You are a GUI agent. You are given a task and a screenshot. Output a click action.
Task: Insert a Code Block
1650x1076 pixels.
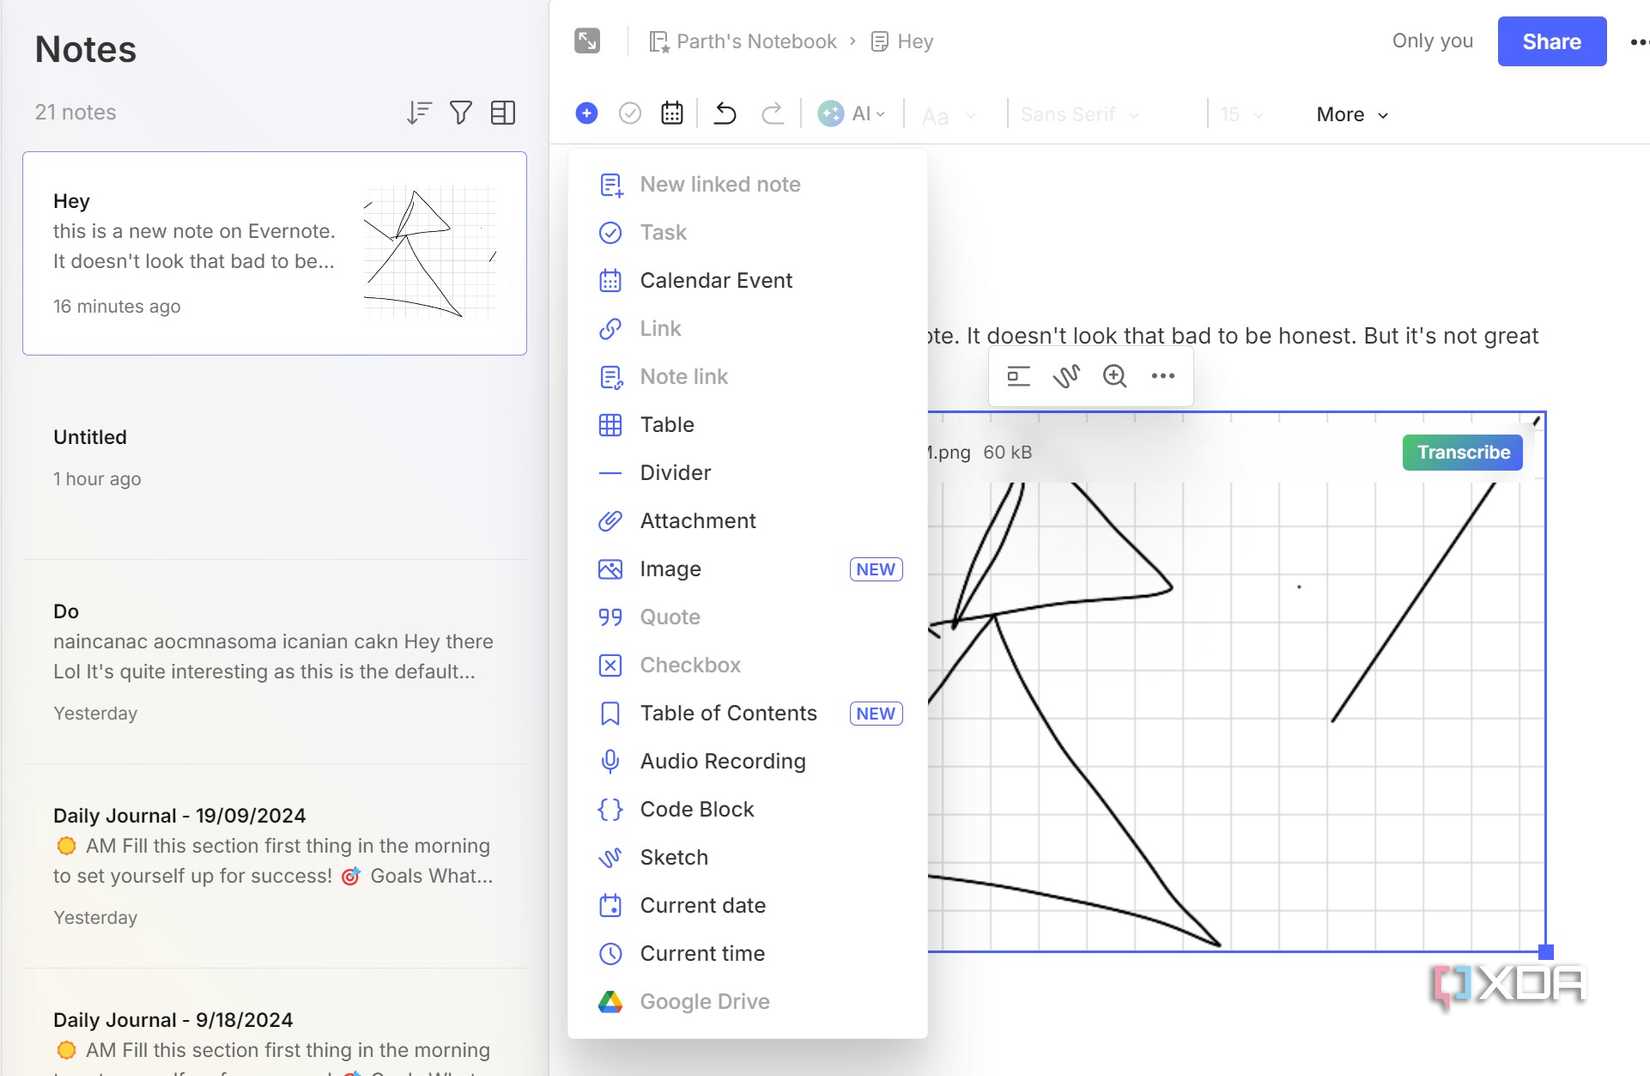coord(747,809)
